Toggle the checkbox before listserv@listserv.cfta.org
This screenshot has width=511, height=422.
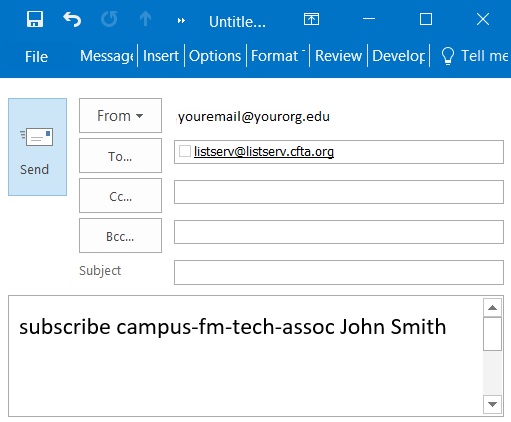pyautogui.click(x=185, y=151)
